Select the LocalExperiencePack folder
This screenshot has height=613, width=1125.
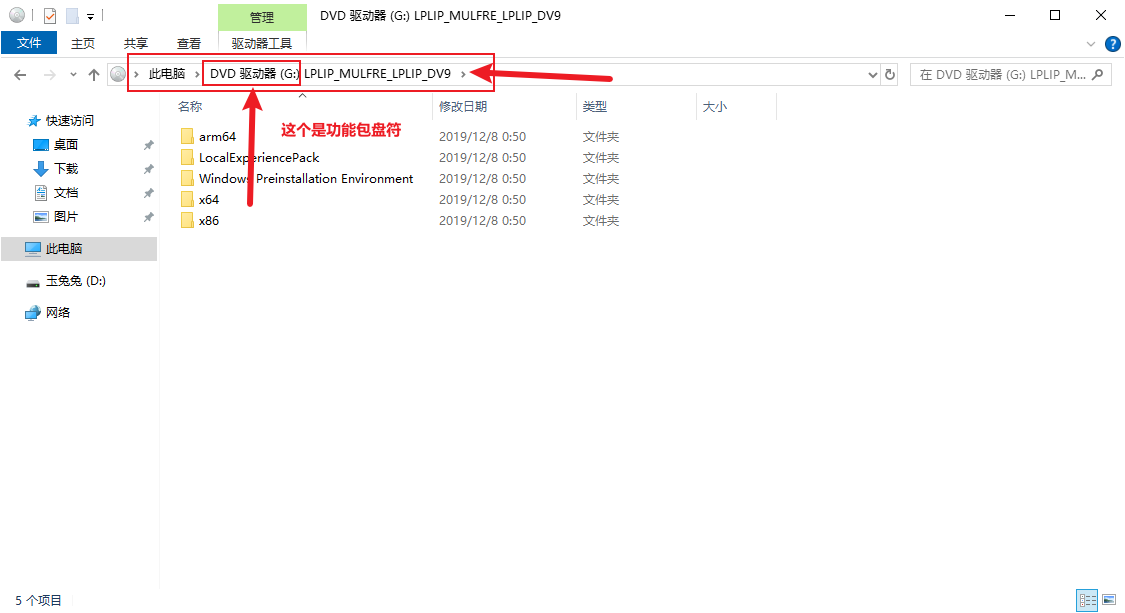point(258,158)
